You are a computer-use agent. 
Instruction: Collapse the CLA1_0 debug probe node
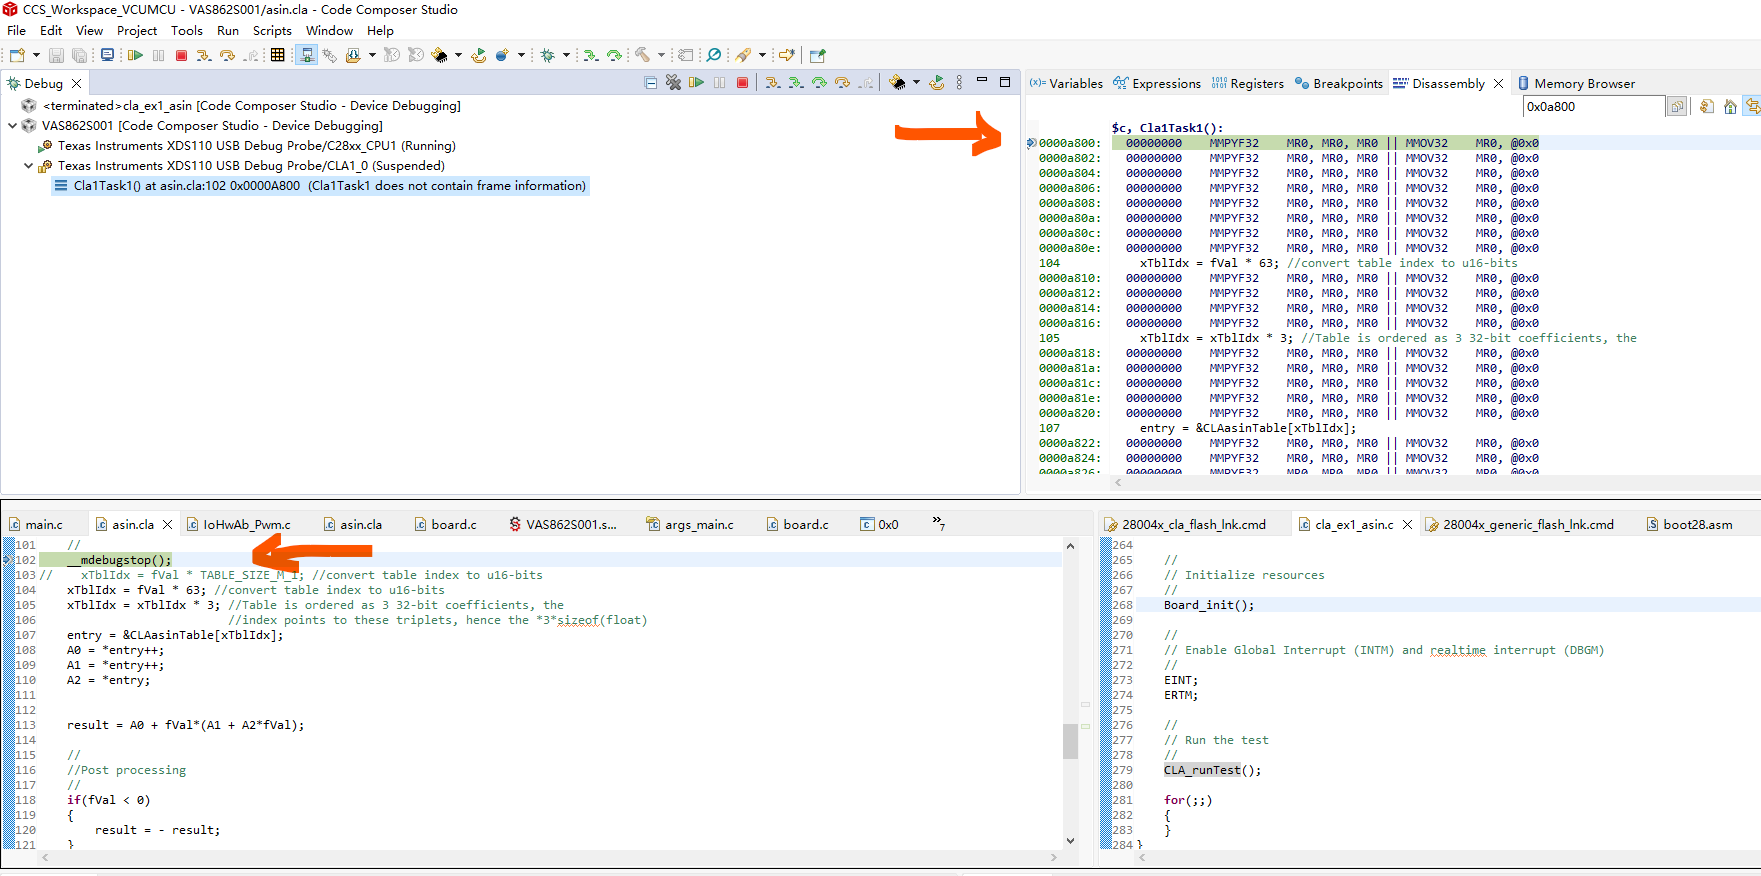coord(28,166)
